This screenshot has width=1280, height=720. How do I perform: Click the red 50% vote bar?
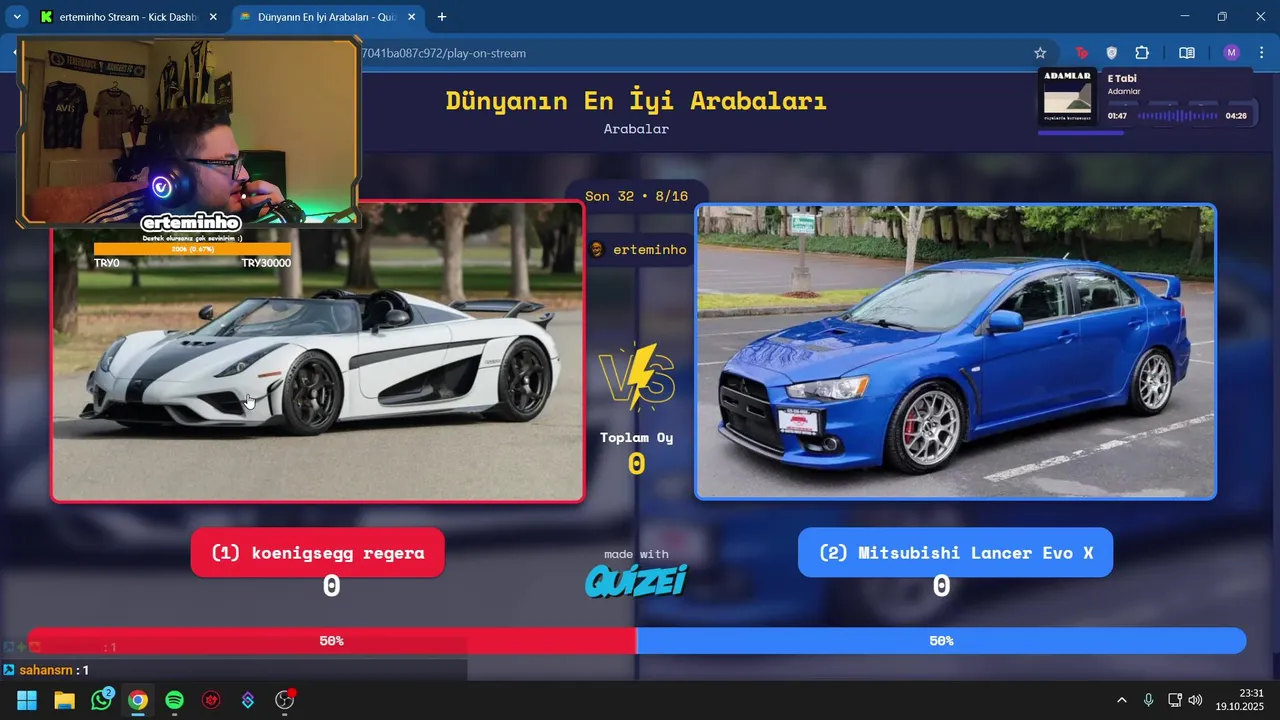[x=332, y=641]
